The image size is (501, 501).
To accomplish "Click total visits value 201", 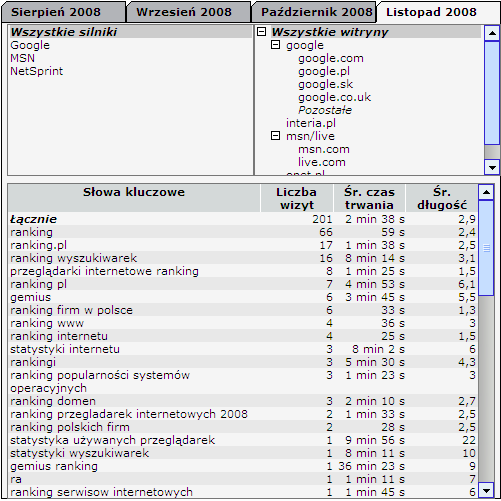I will pos(322,219).
